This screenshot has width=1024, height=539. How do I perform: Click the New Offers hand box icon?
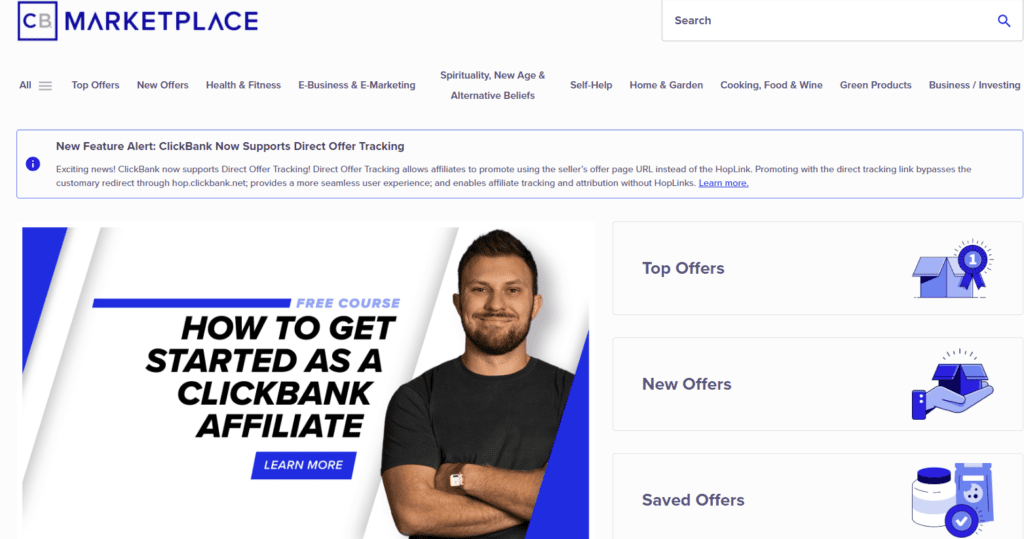(x=953, y=384)
